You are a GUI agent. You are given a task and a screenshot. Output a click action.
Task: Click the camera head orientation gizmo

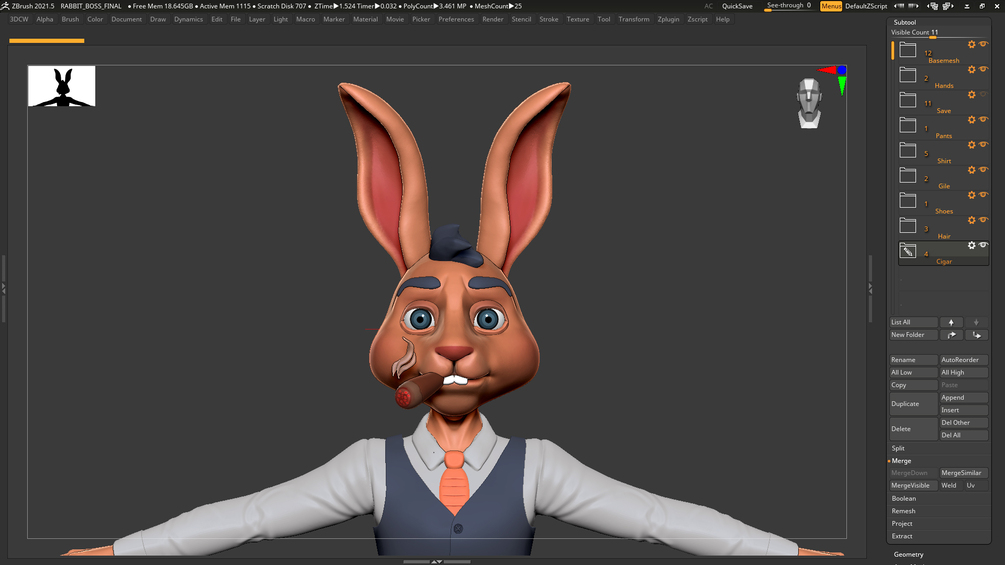[x=809, y=103]
